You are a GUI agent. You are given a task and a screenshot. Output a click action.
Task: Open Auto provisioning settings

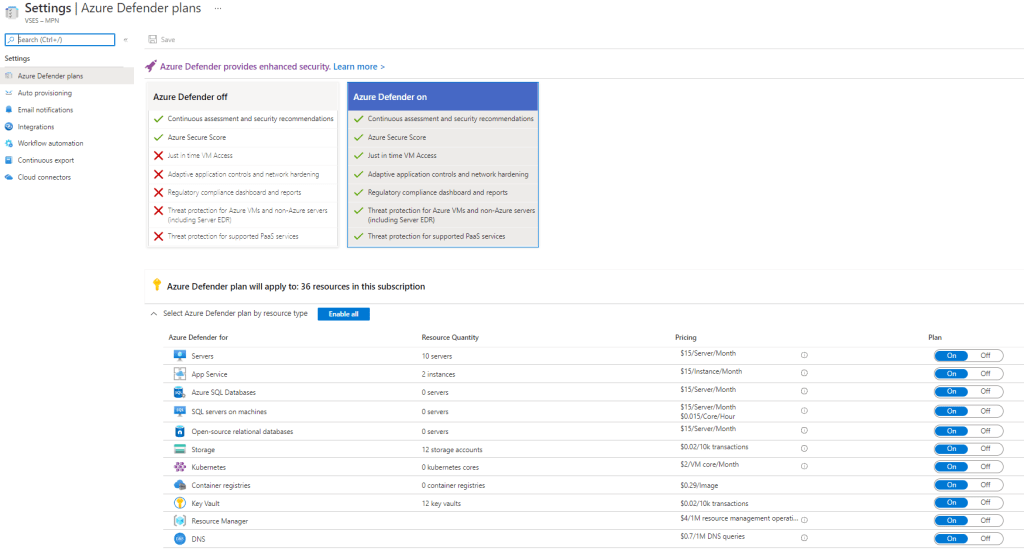click(45, 93)
